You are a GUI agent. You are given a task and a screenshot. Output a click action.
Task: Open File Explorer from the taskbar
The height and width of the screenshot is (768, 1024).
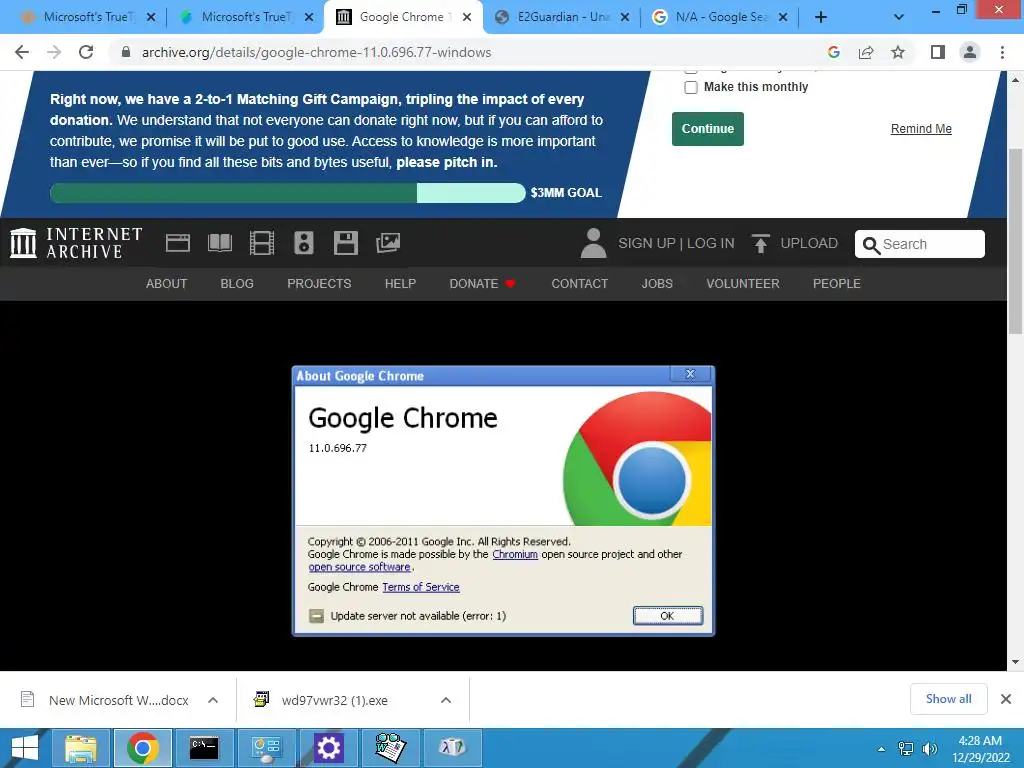click(x=80, y=748)
